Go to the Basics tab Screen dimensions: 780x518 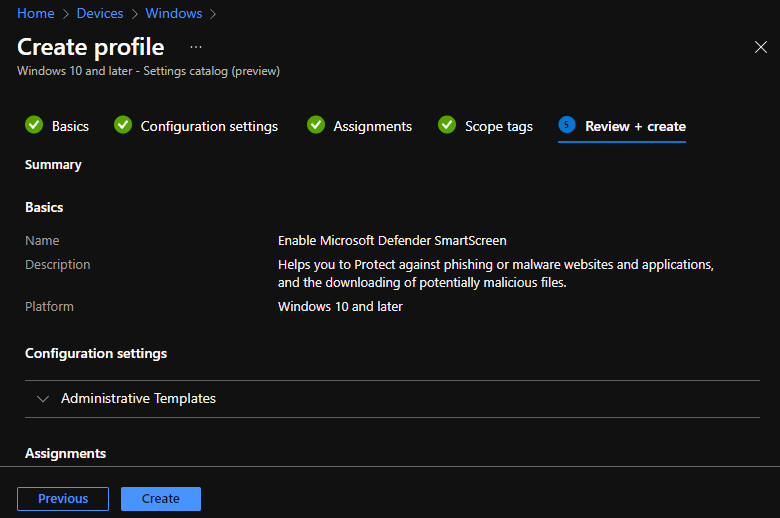[57, 126]
